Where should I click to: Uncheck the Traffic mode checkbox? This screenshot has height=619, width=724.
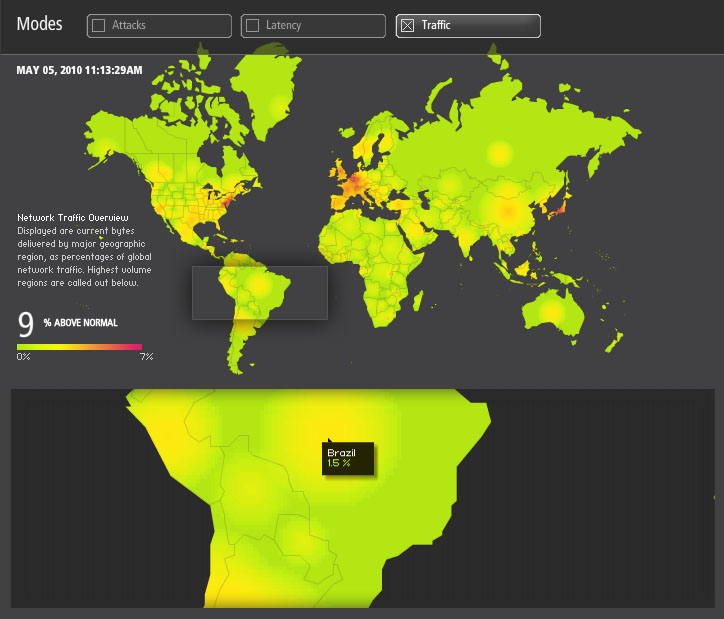coord(407,25)
